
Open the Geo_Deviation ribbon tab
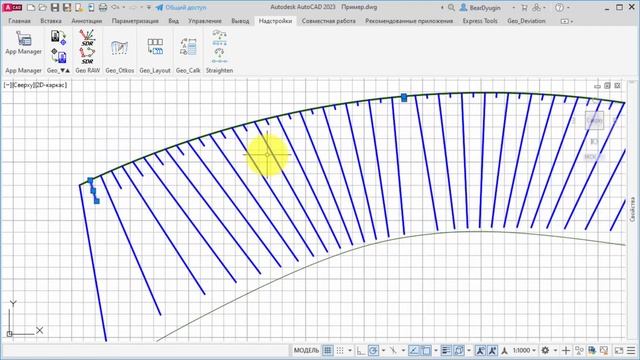pyautogui.click(x=526, y=21)
